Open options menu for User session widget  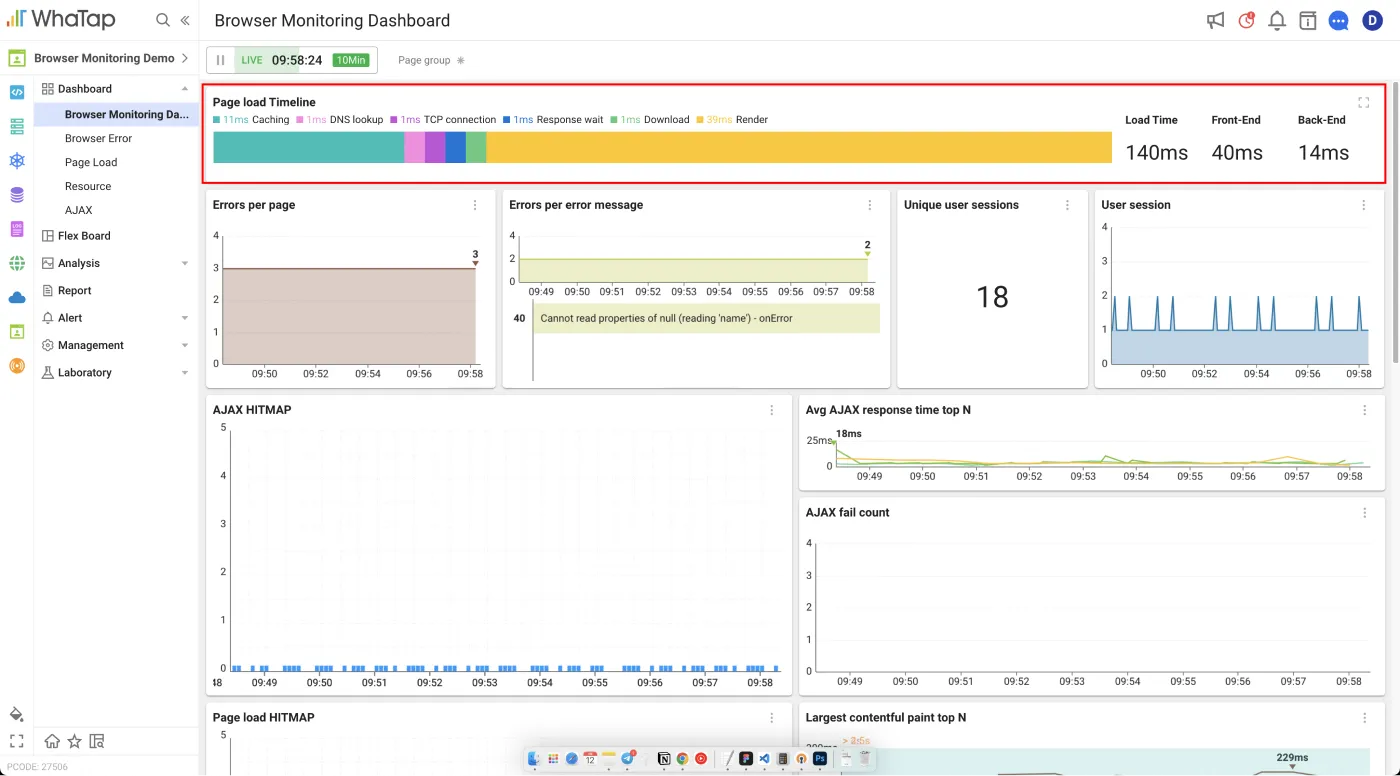tap(1364, 205)
